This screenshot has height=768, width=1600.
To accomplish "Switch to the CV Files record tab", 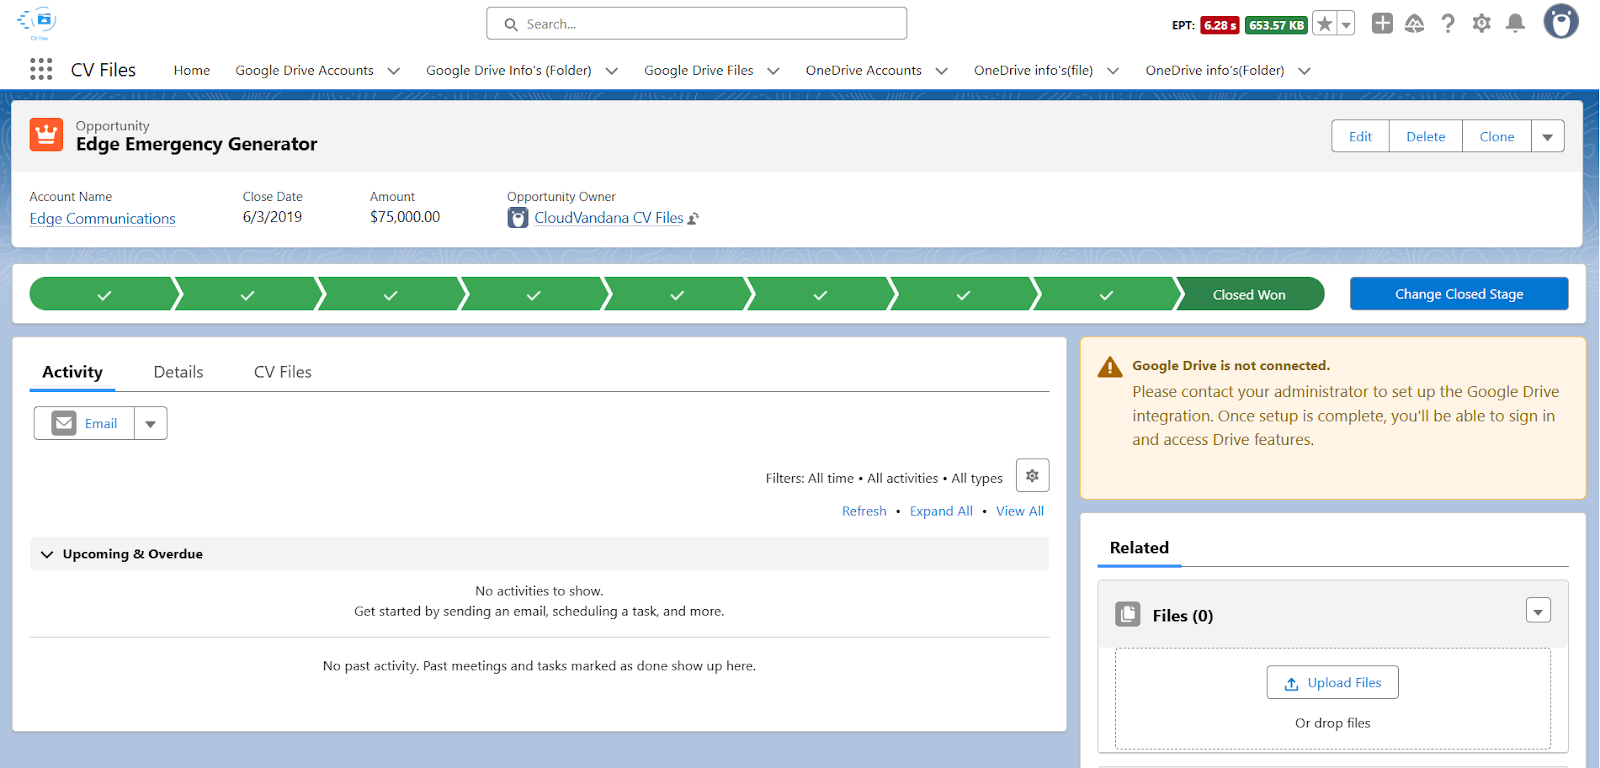I will 283,372.
